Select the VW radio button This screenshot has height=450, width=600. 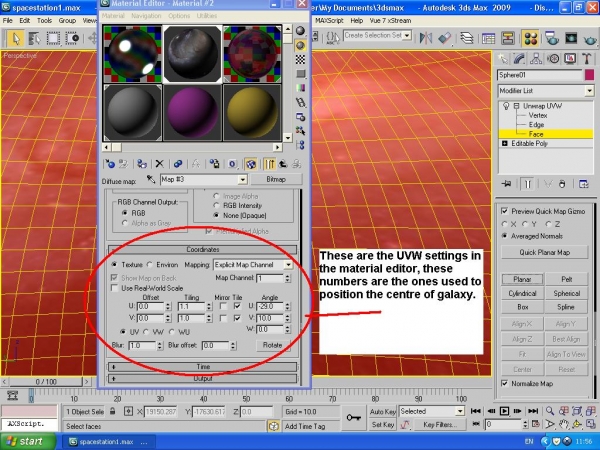click(146, 332)
